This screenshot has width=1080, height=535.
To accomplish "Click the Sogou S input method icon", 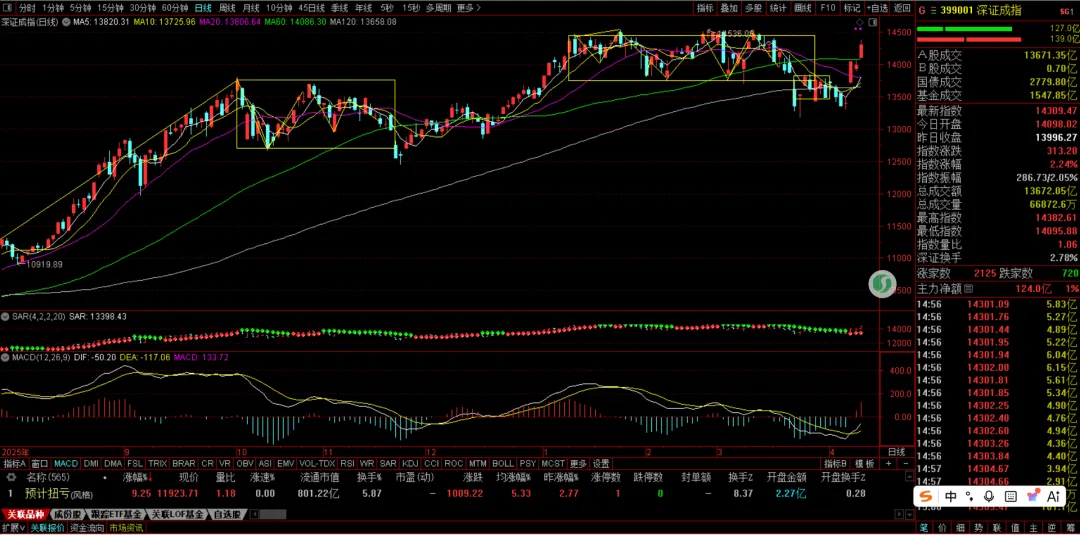I will tap(926, 496).
